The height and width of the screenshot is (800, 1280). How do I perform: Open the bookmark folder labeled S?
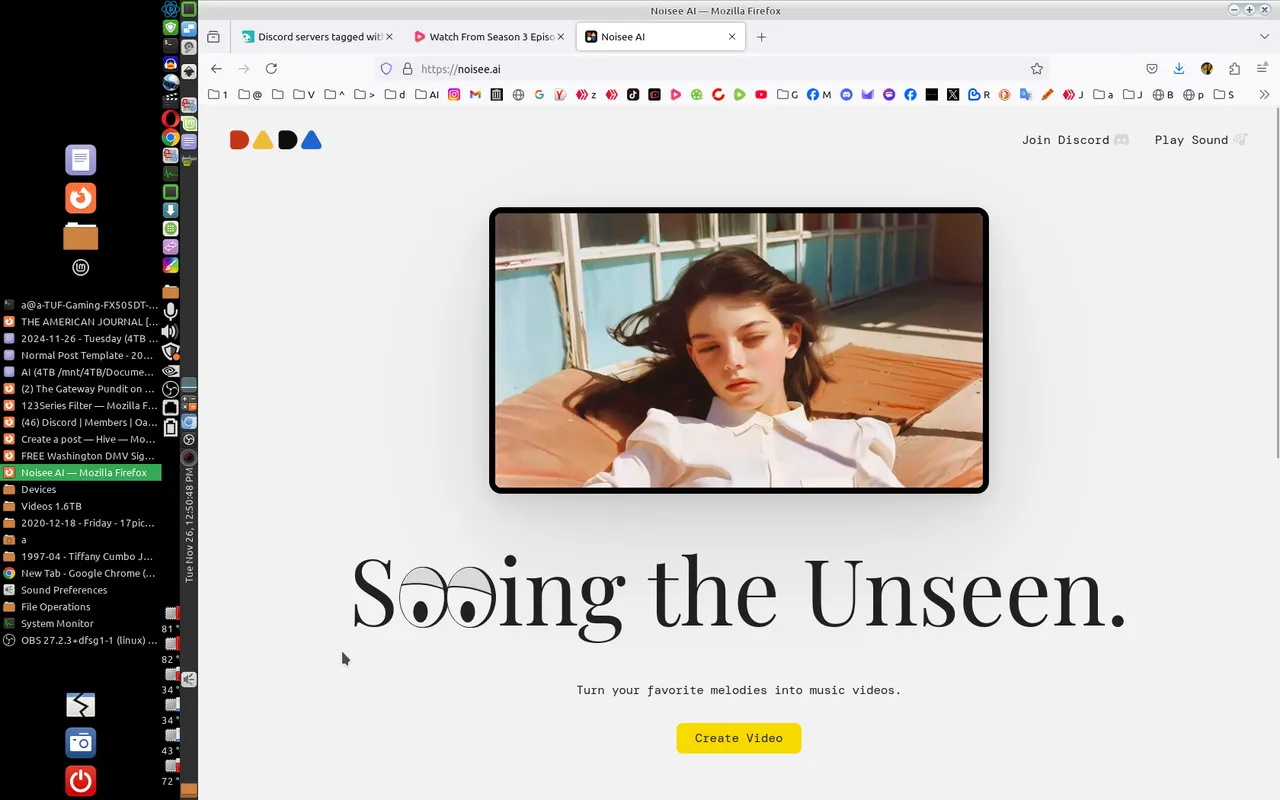click(1224, 95)
